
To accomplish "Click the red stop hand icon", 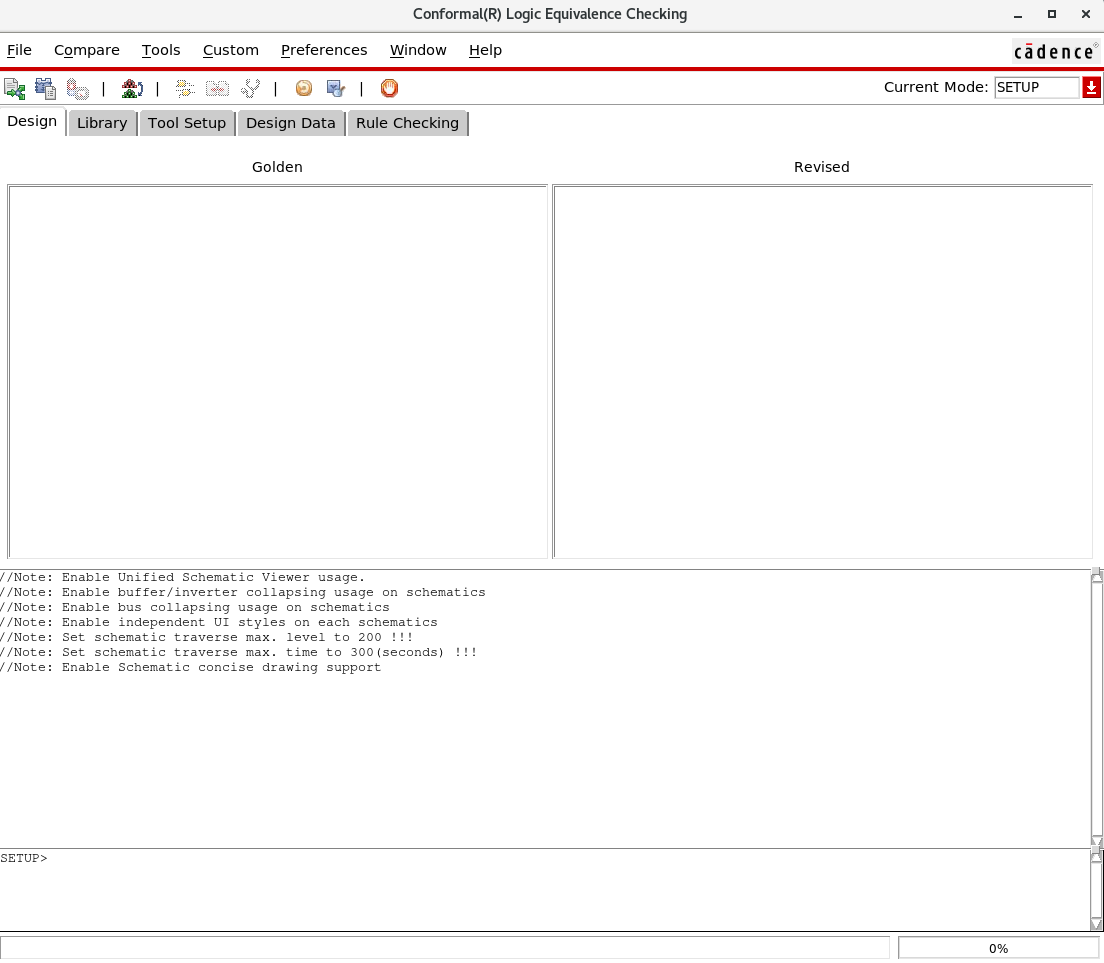I will coord(389,88).
